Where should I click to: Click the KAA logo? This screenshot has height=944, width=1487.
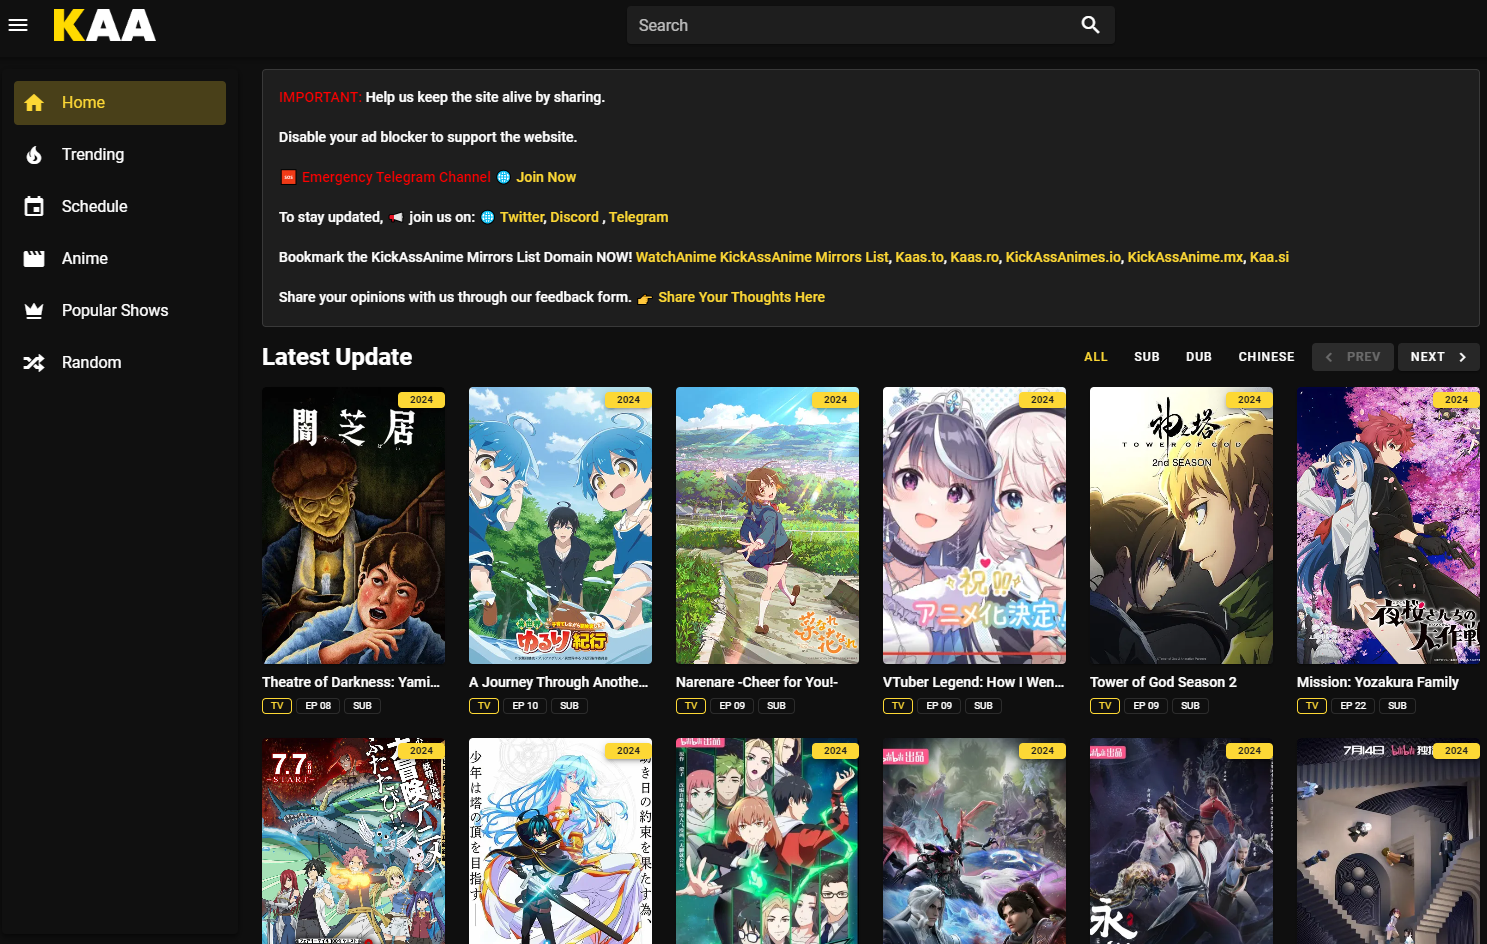click(105, 25)
